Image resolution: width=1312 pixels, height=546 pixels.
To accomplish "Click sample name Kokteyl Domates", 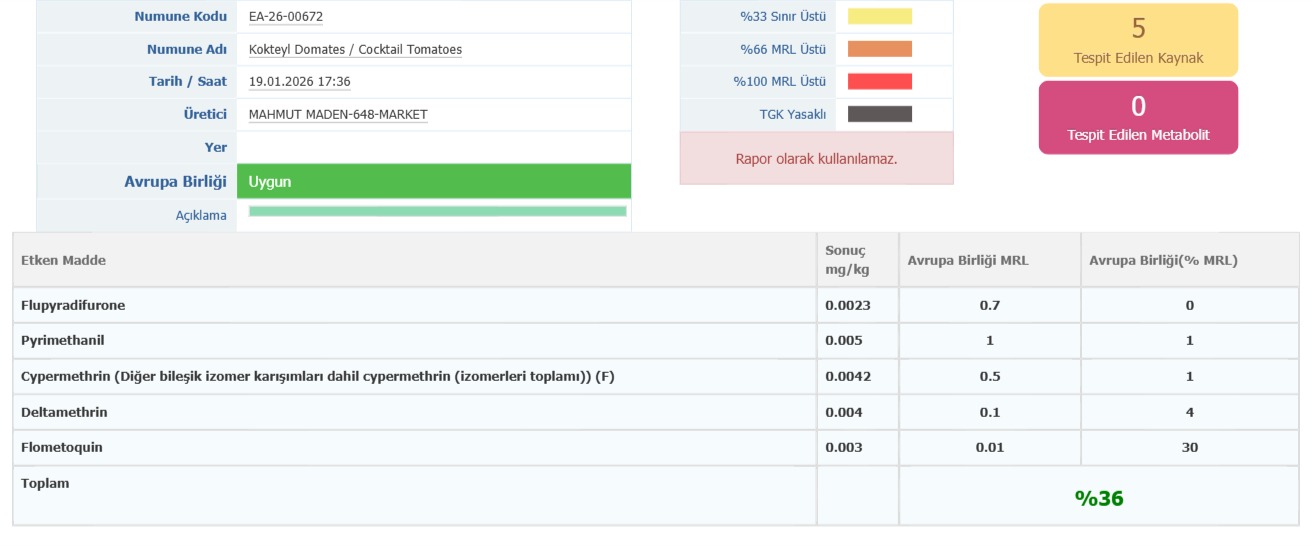I will coord(355,50).
